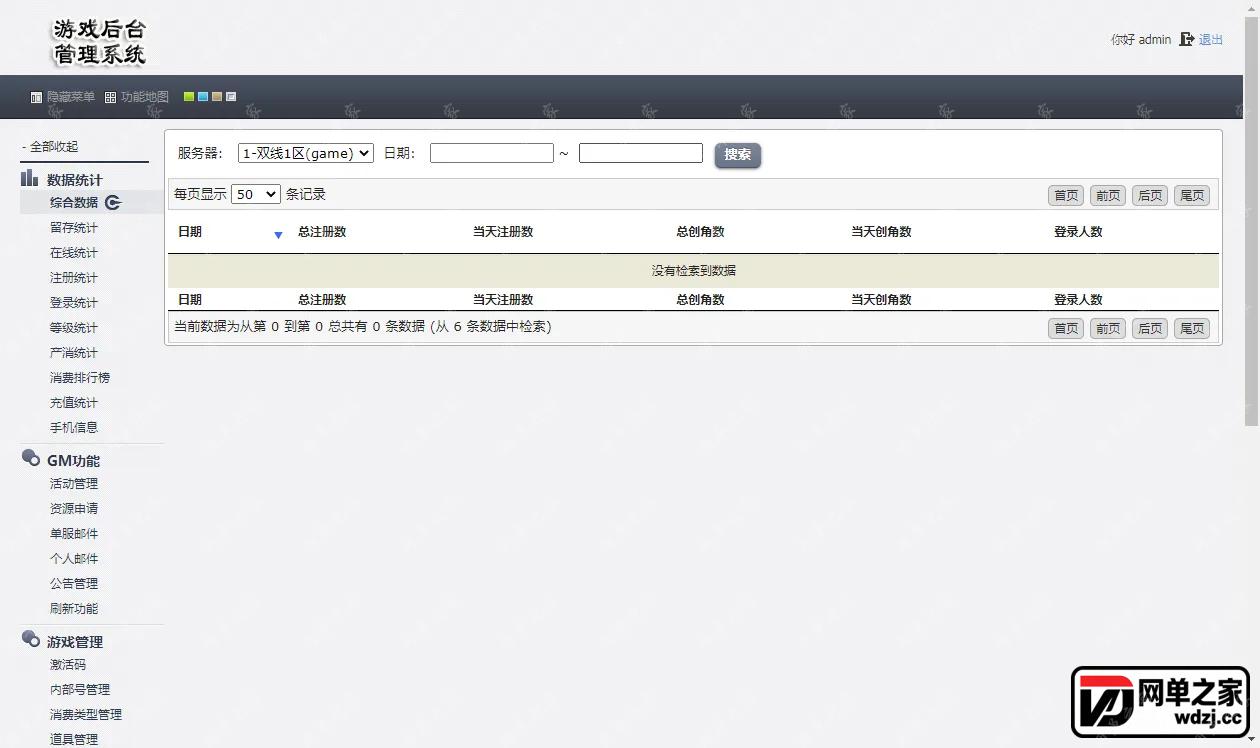The height and width of the screenshot is (748, 1260).
Task: Click the 你好 admin greeting text
Action: pos(1141,40)
